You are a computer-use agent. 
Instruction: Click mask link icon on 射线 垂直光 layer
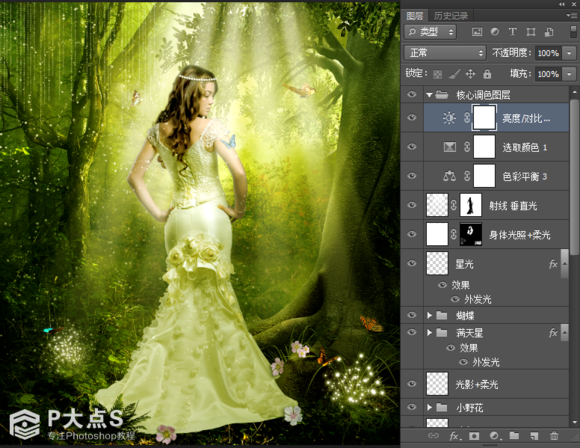(454, 205)
